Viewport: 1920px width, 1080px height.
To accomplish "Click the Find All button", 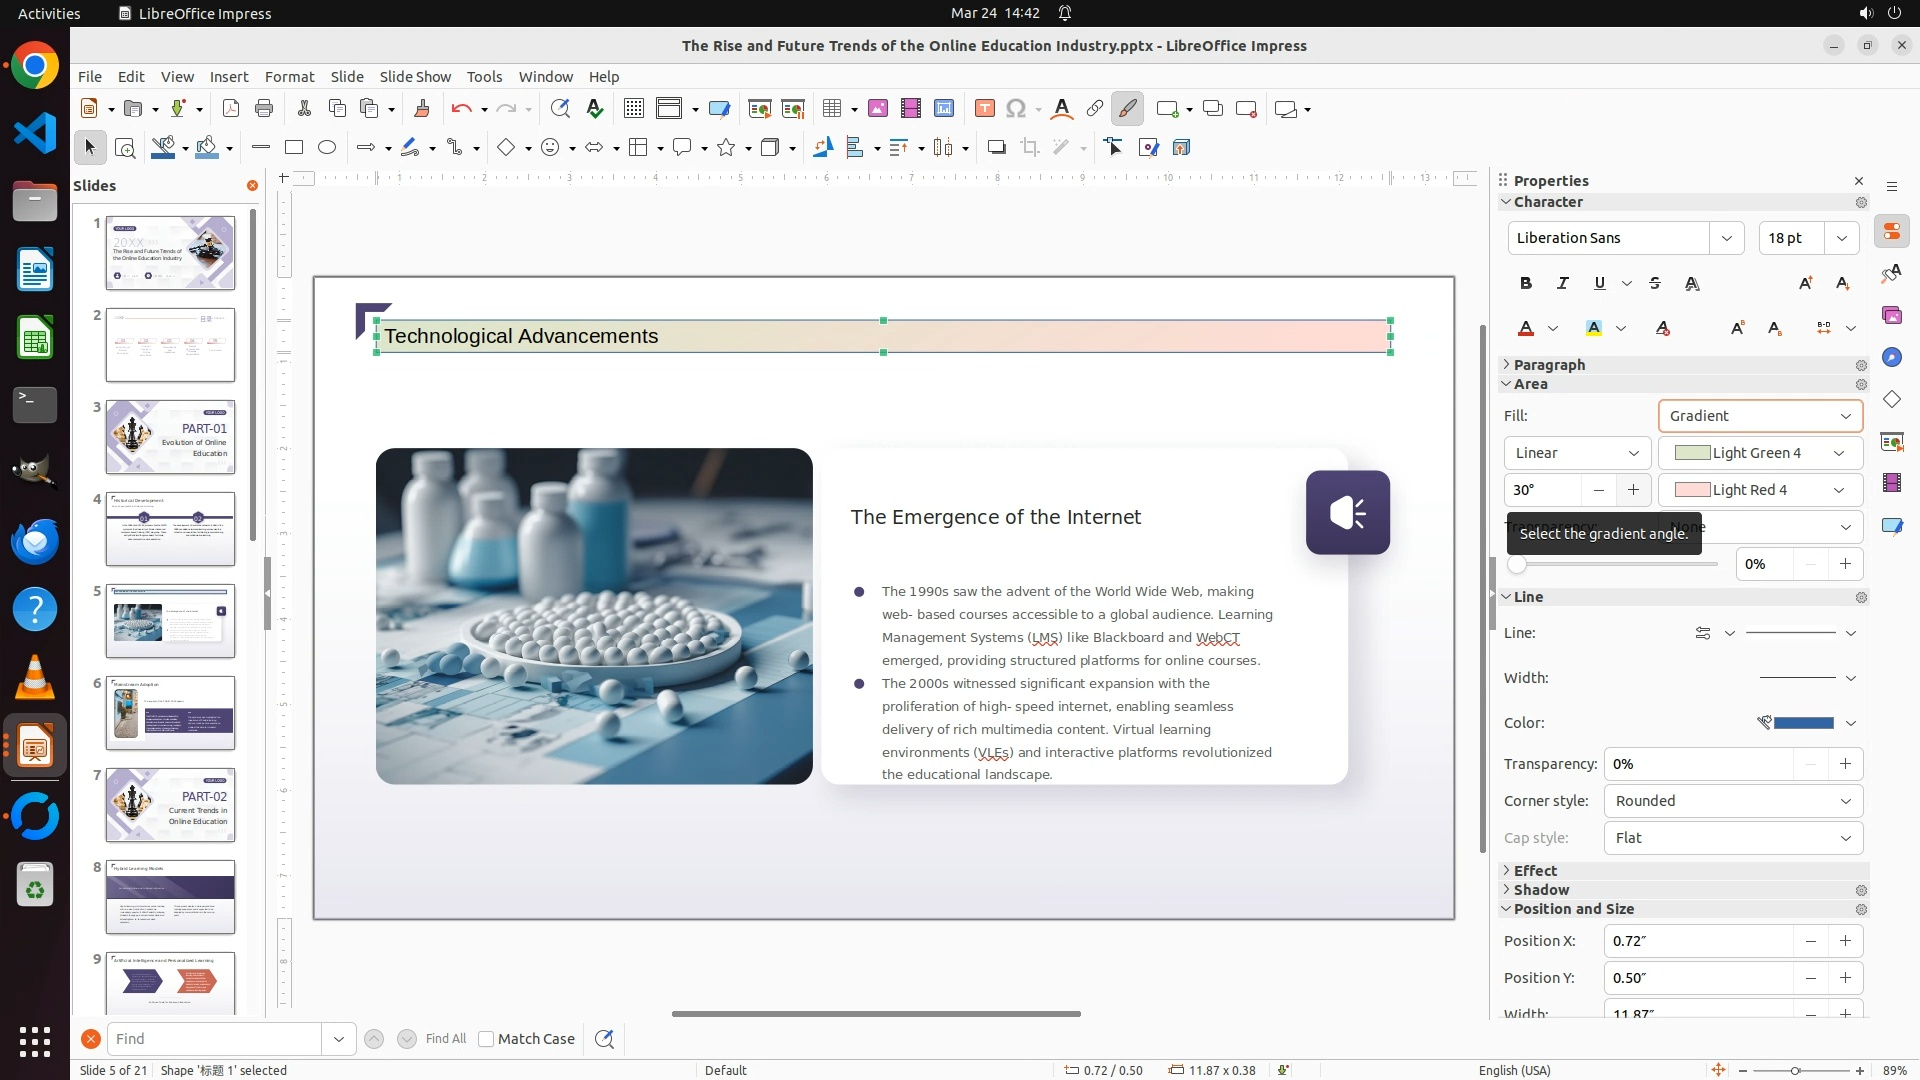I will 445,1039.
